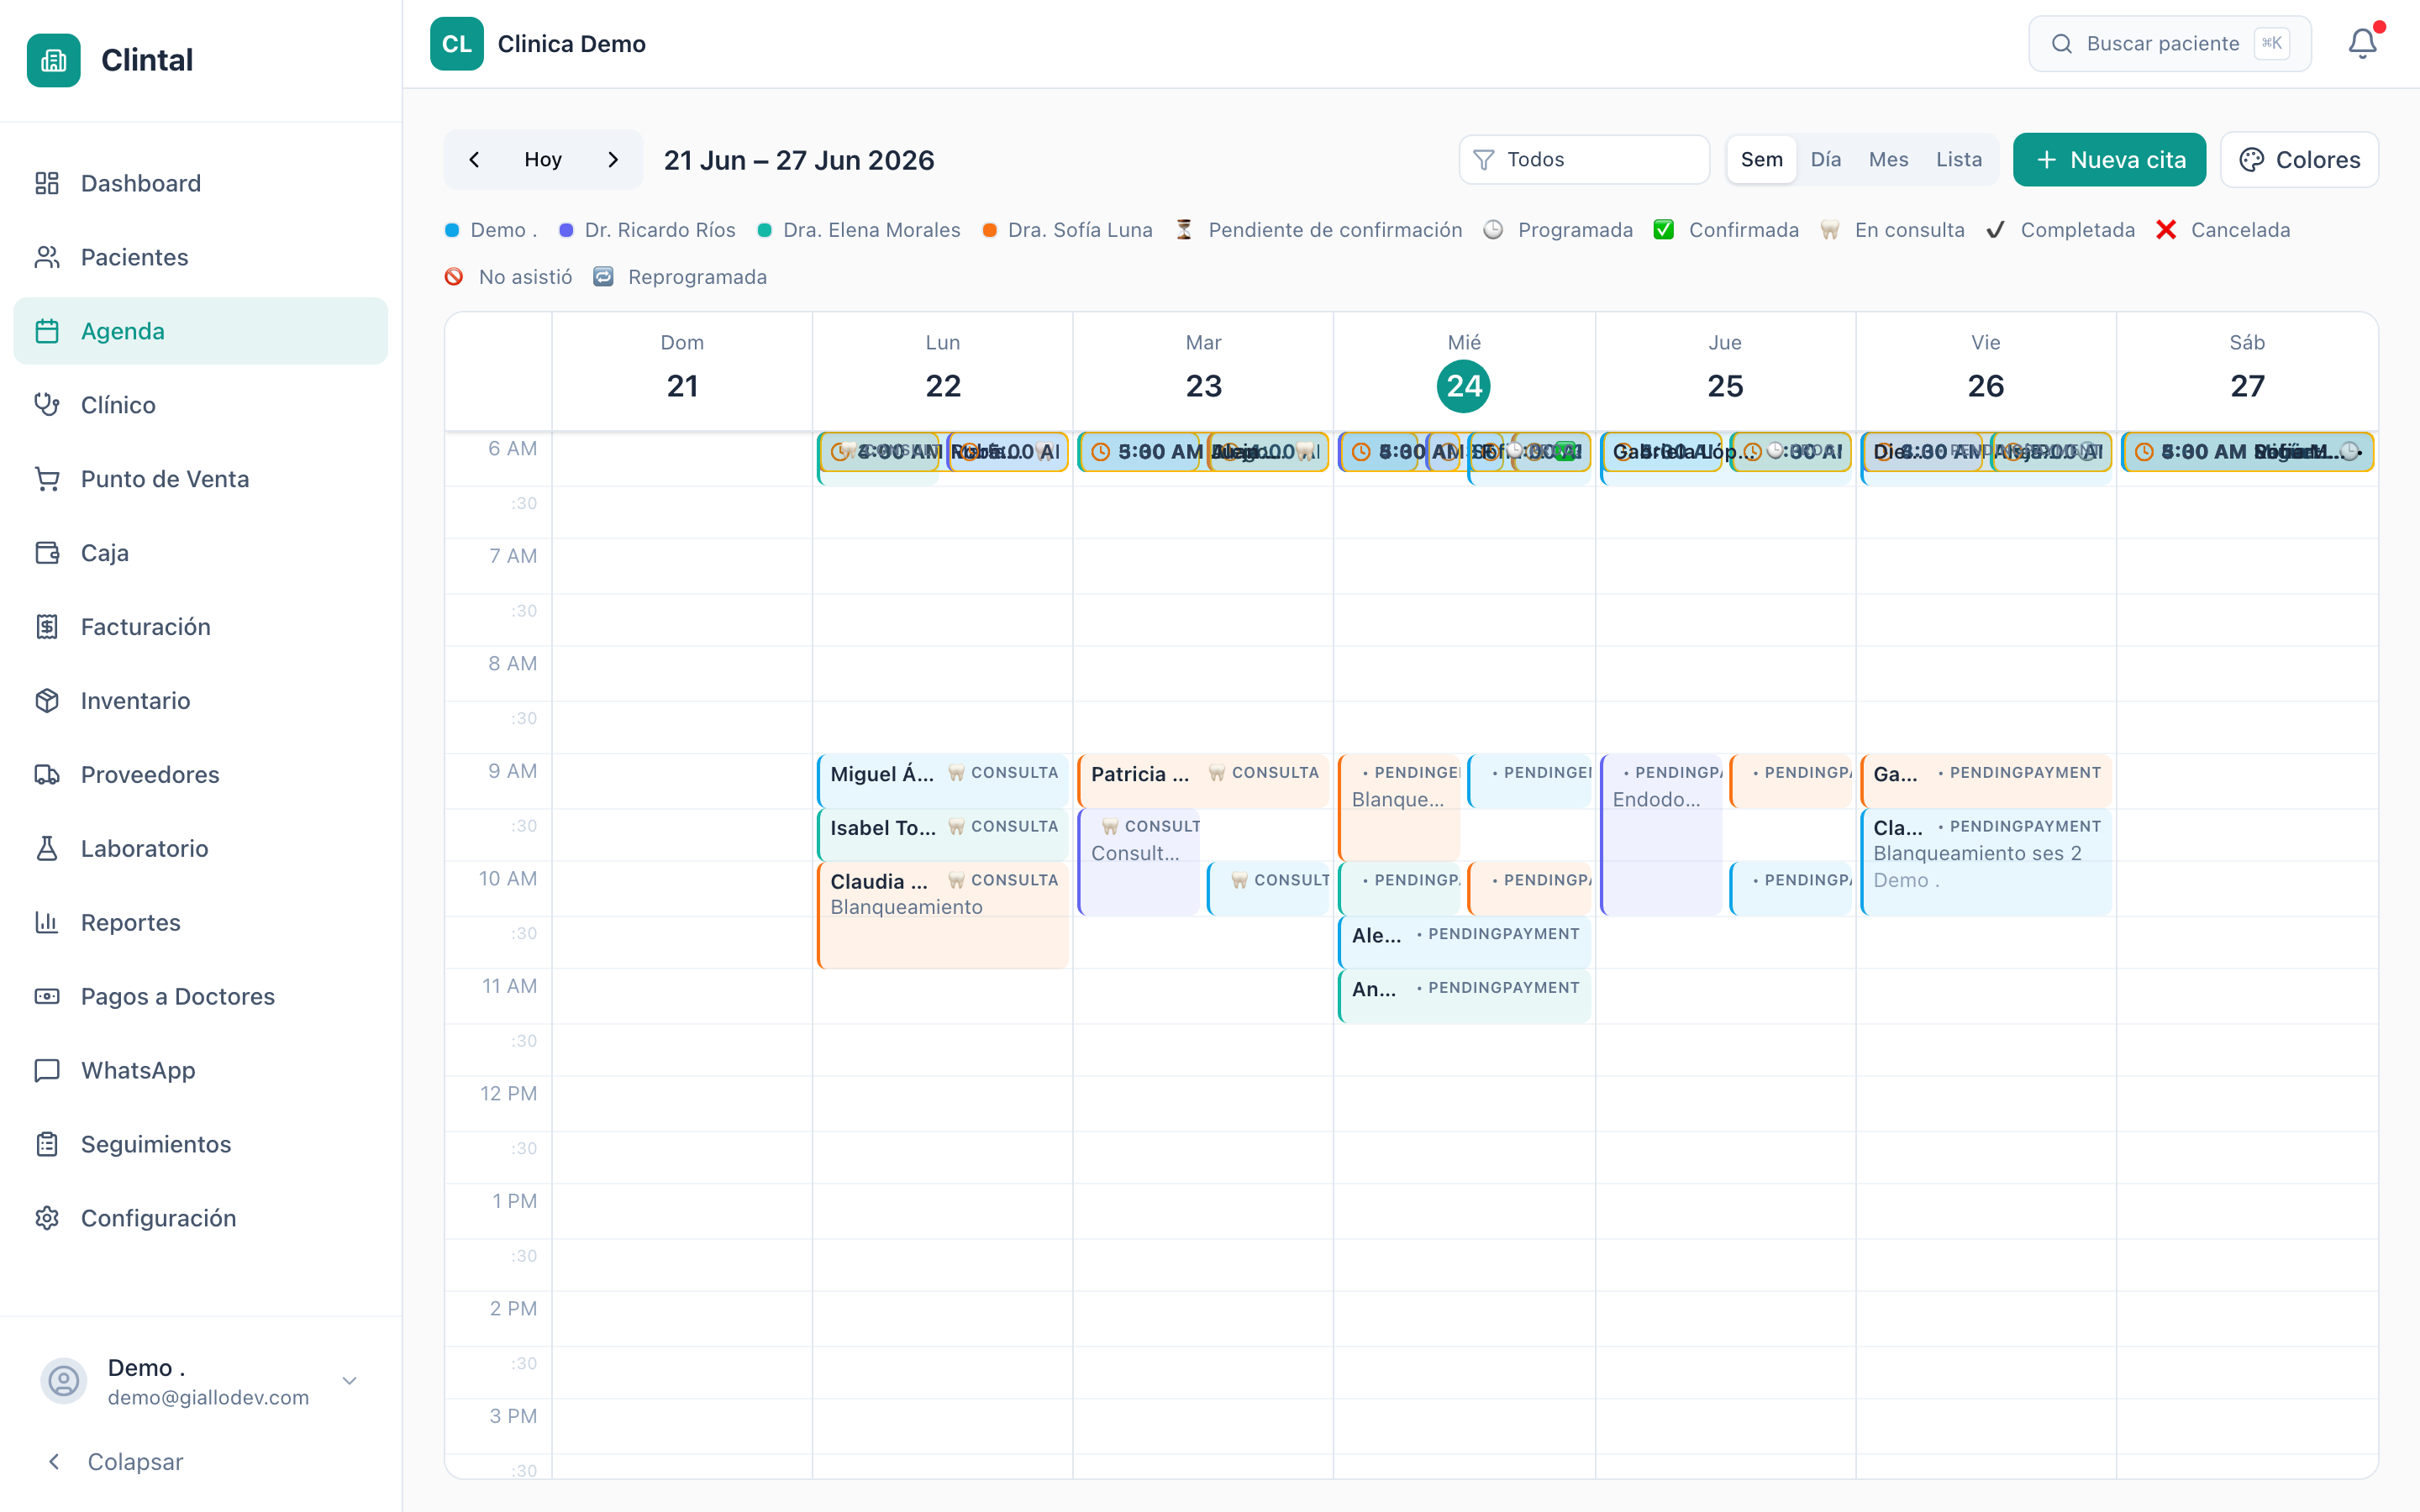Open Saturday 27 all-day event
Screen dimensions: 2420x1512
pyautogui.click(x=2247, y=452)
